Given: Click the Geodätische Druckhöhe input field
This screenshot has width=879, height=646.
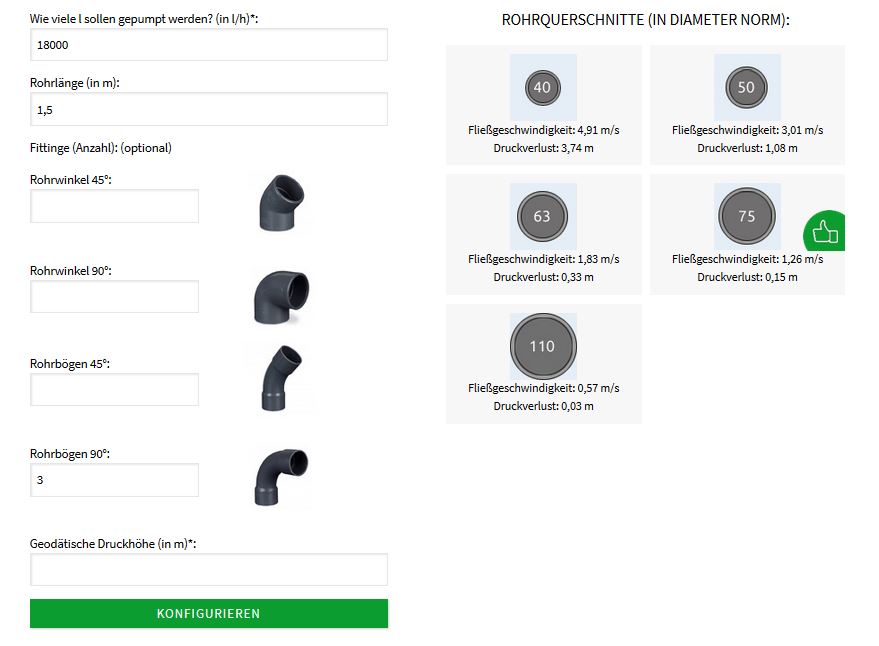Looking at the screenshot, I should [x=209, y=570].
